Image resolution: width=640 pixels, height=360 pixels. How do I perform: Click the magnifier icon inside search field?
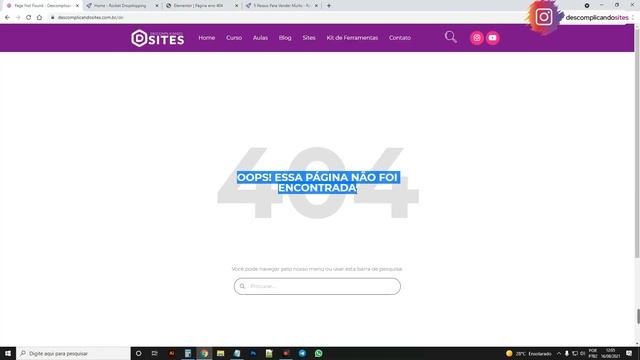coord(242,287)
